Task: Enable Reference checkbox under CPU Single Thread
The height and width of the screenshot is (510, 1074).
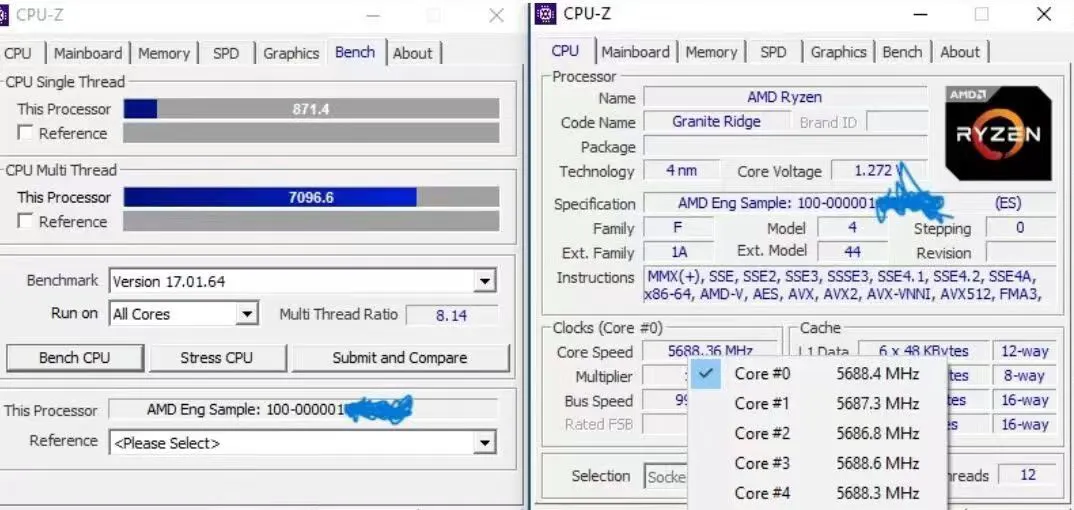Action: click(25, 133)
